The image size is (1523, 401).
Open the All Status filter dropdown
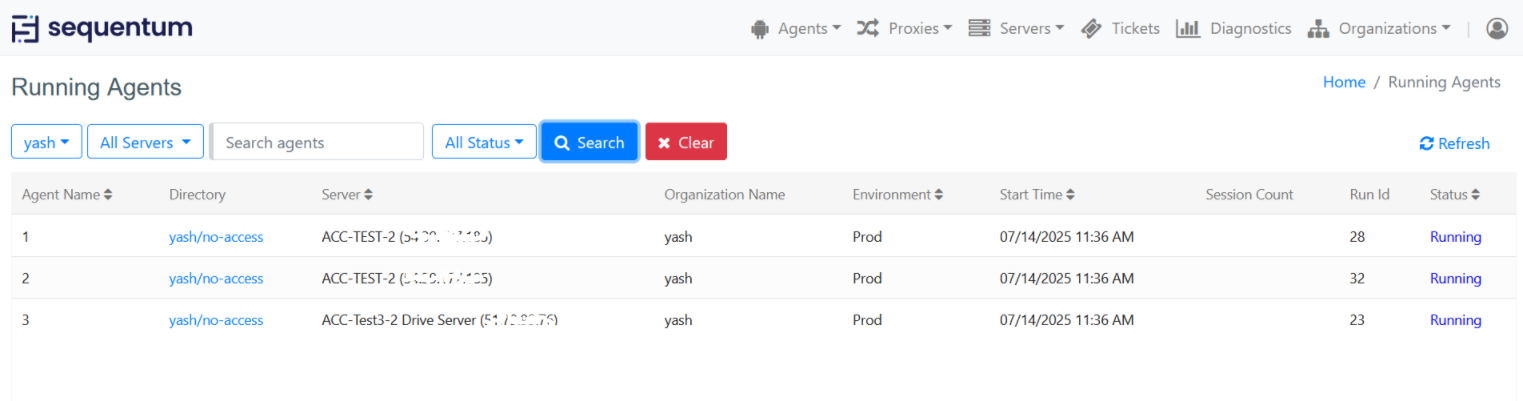tap(484, 142)
